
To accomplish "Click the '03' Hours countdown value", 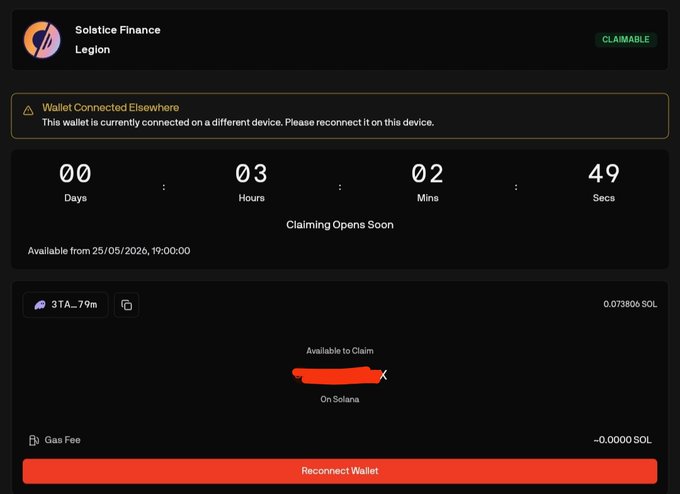I will click(252, 173).
